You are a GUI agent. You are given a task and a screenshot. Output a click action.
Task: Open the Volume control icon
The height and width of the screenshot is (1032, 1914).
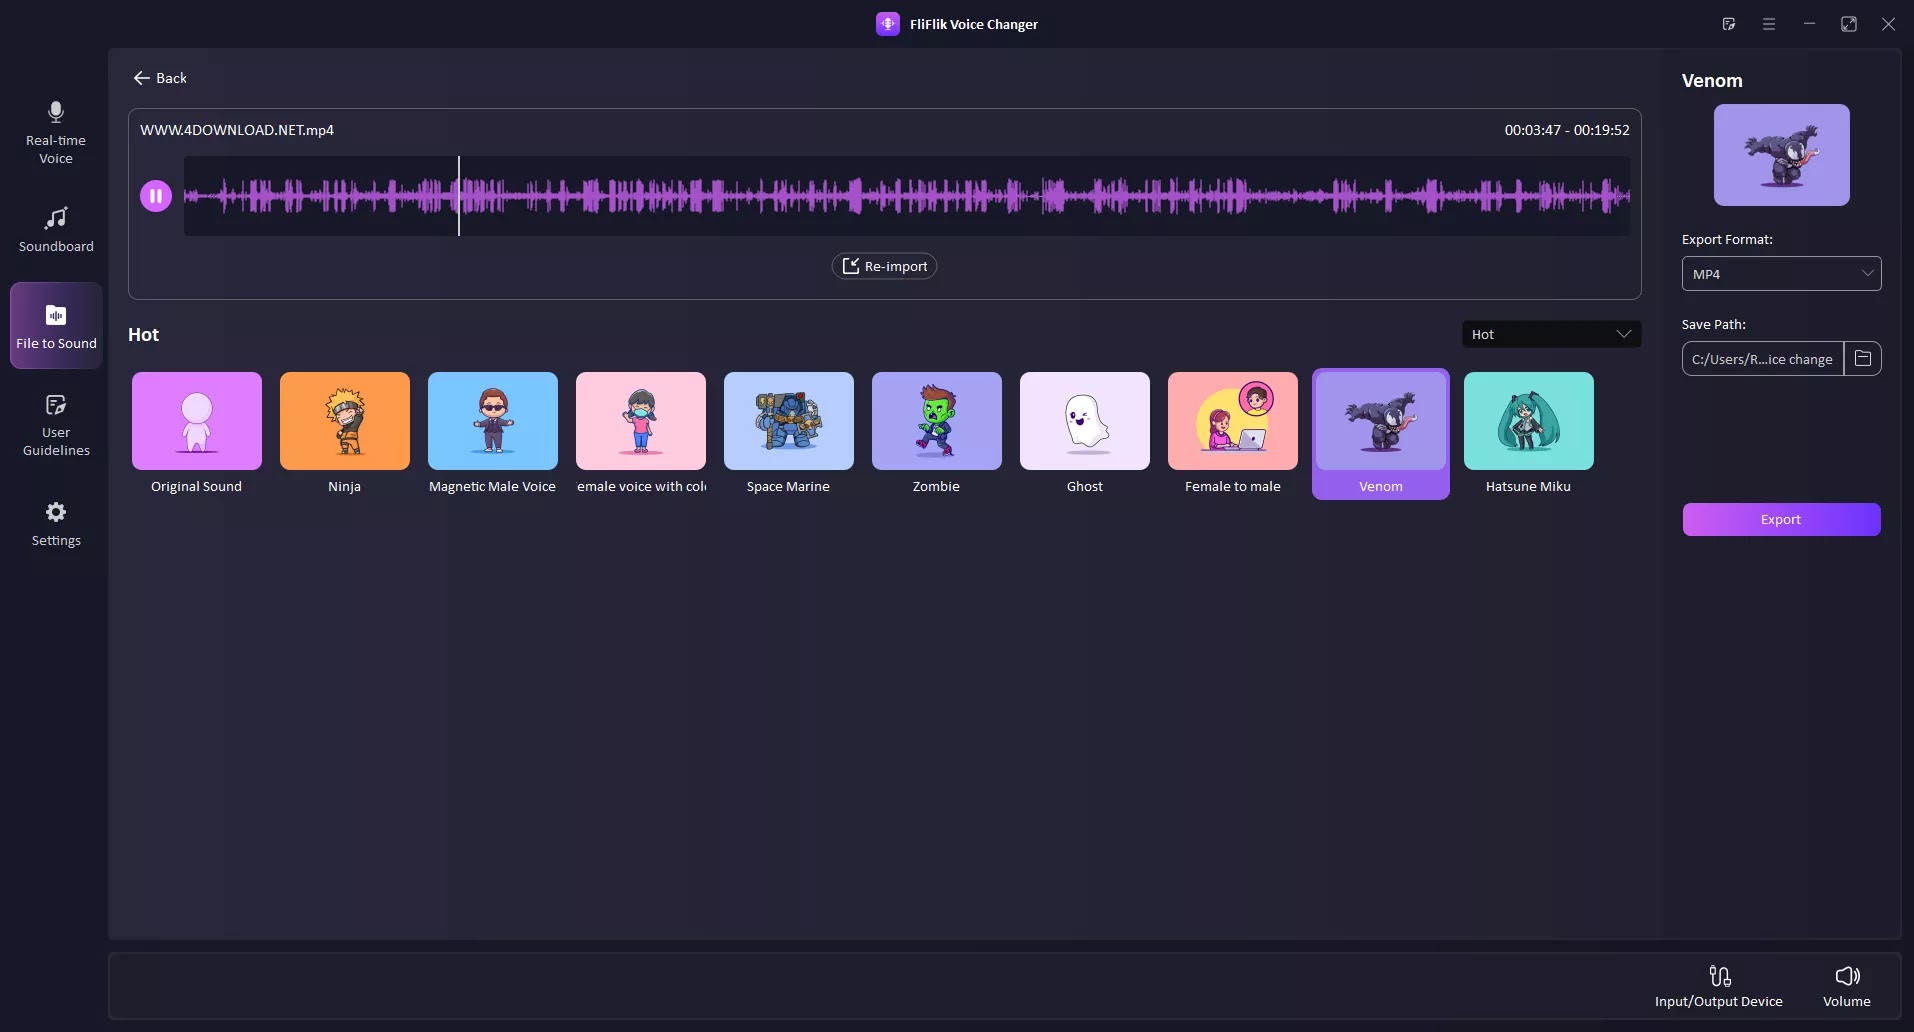(x=1846, y=985)
